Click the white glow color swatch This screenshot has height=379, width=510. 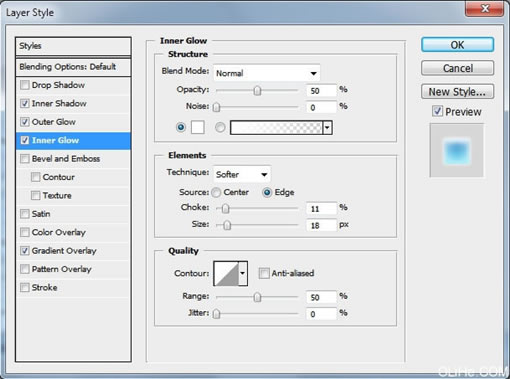pos(198,127)
